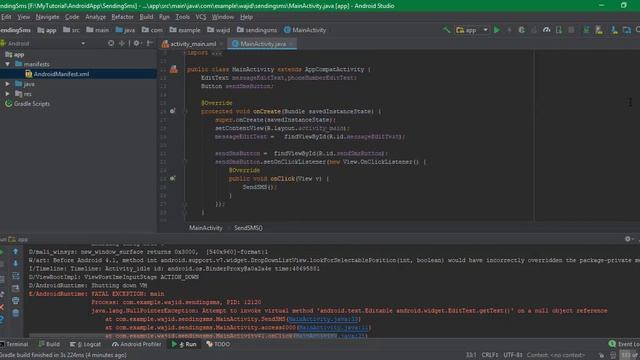The width and height of the screenshot is (640, 360).
Task: Open the VCS menu
Action: coord(201,17)
